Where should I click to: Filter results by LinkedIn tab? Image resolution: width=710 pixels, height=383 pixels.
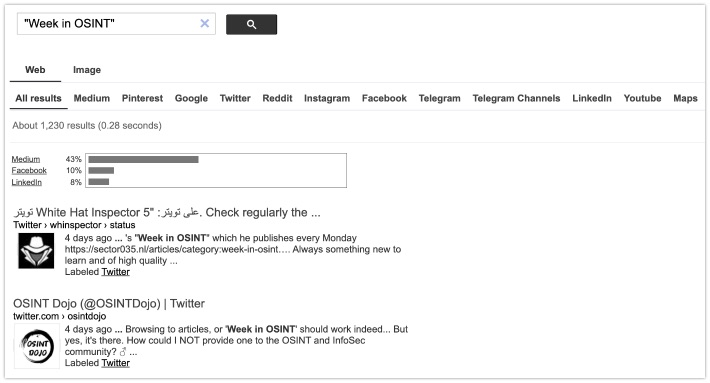tap(592, 98)
